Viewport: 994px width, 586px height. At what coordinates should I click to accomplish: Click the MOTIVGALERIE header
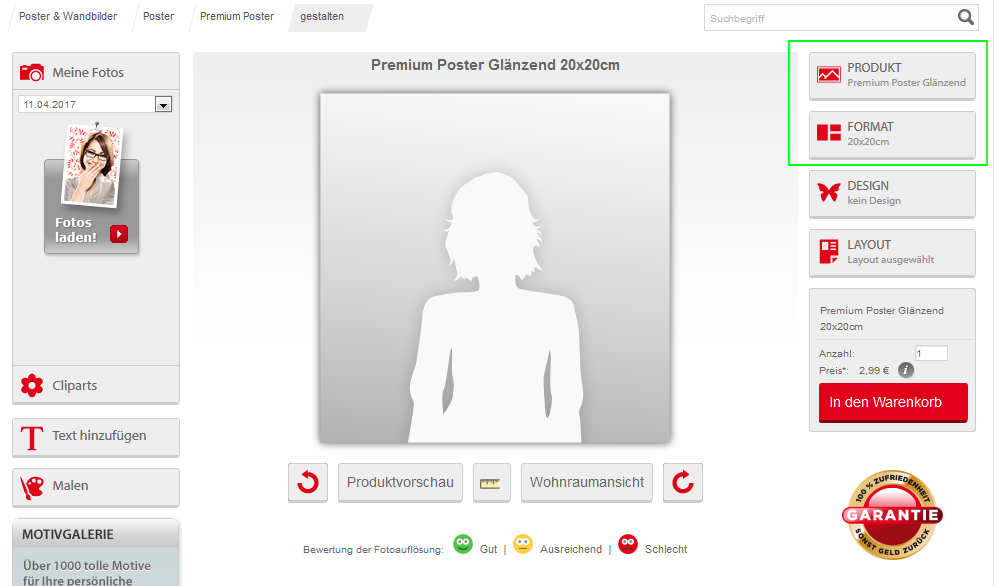pyautogui.click(x=96, y=534)
